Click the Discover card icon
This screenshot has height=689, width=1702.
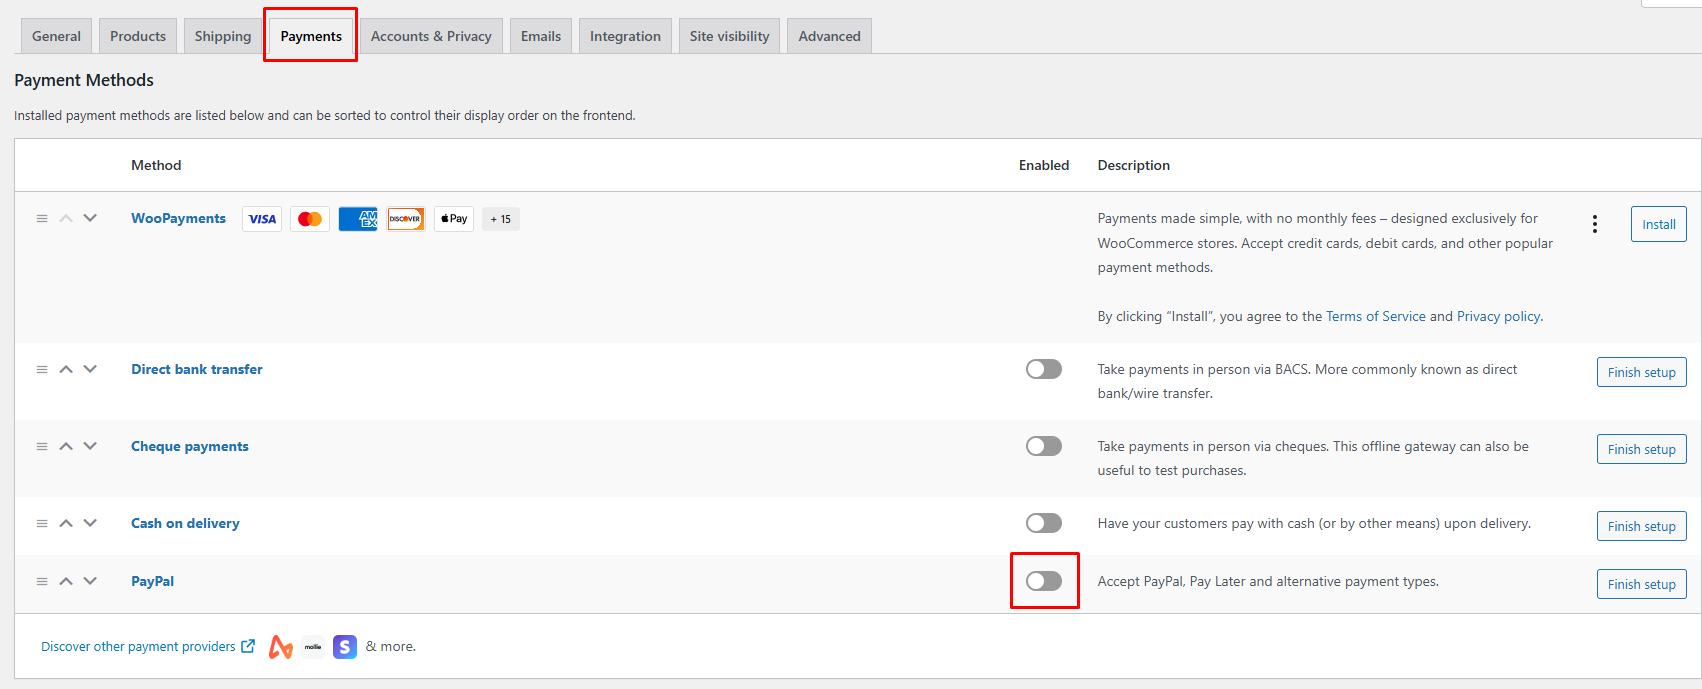pos(406,219)
